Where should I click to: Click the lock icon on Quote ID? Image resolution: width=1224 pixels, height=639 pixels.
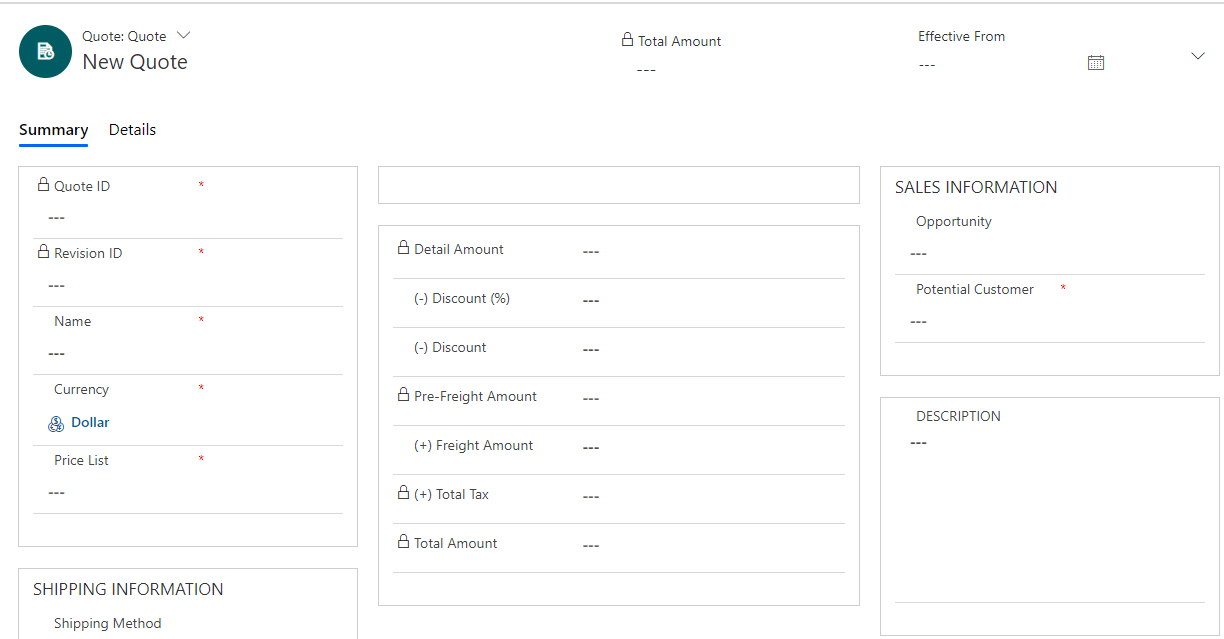43,185
